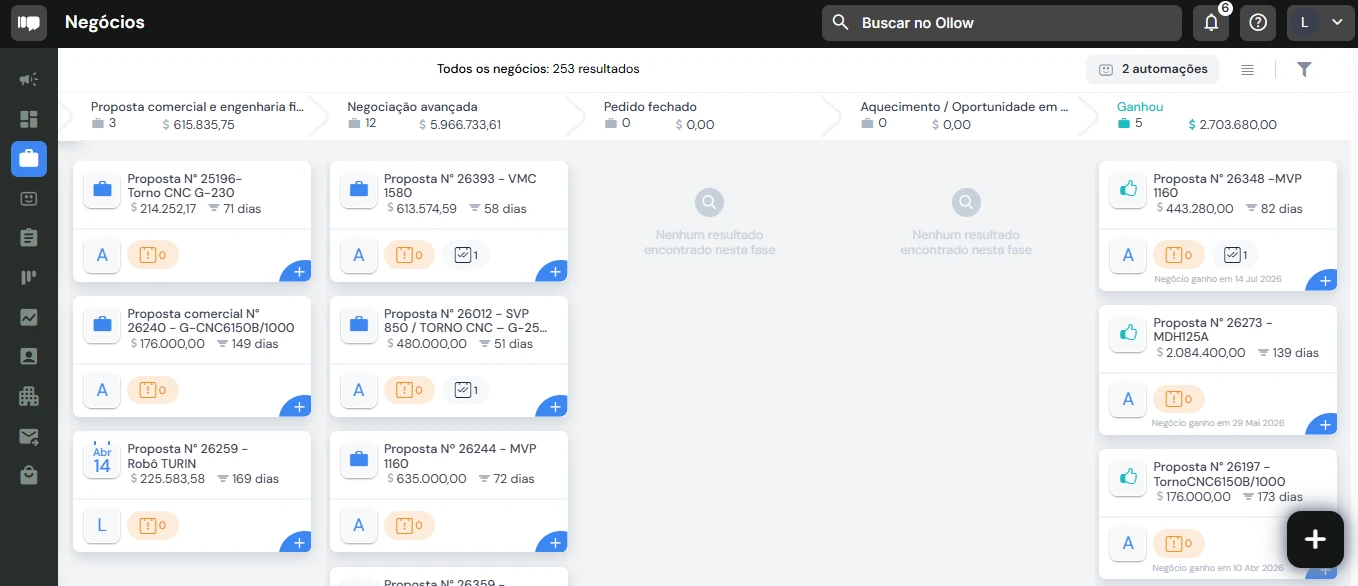This screenshot has height=586, width=1358.
Task: Open the line chart reports sidebar icon
Action: 29,317
